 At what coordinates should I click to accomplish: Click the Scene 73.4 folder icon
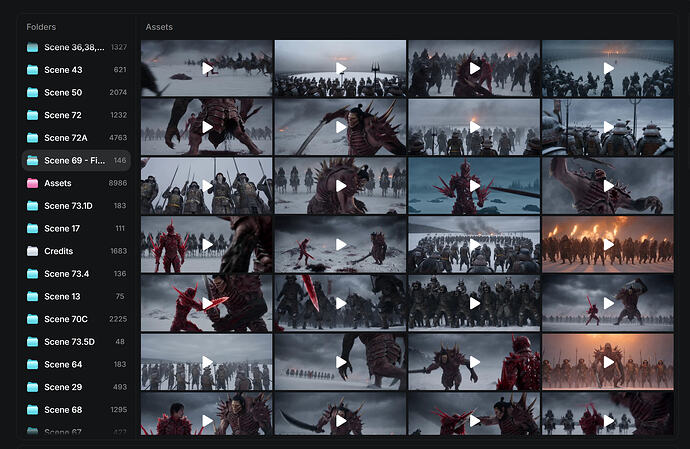point(32,274)
